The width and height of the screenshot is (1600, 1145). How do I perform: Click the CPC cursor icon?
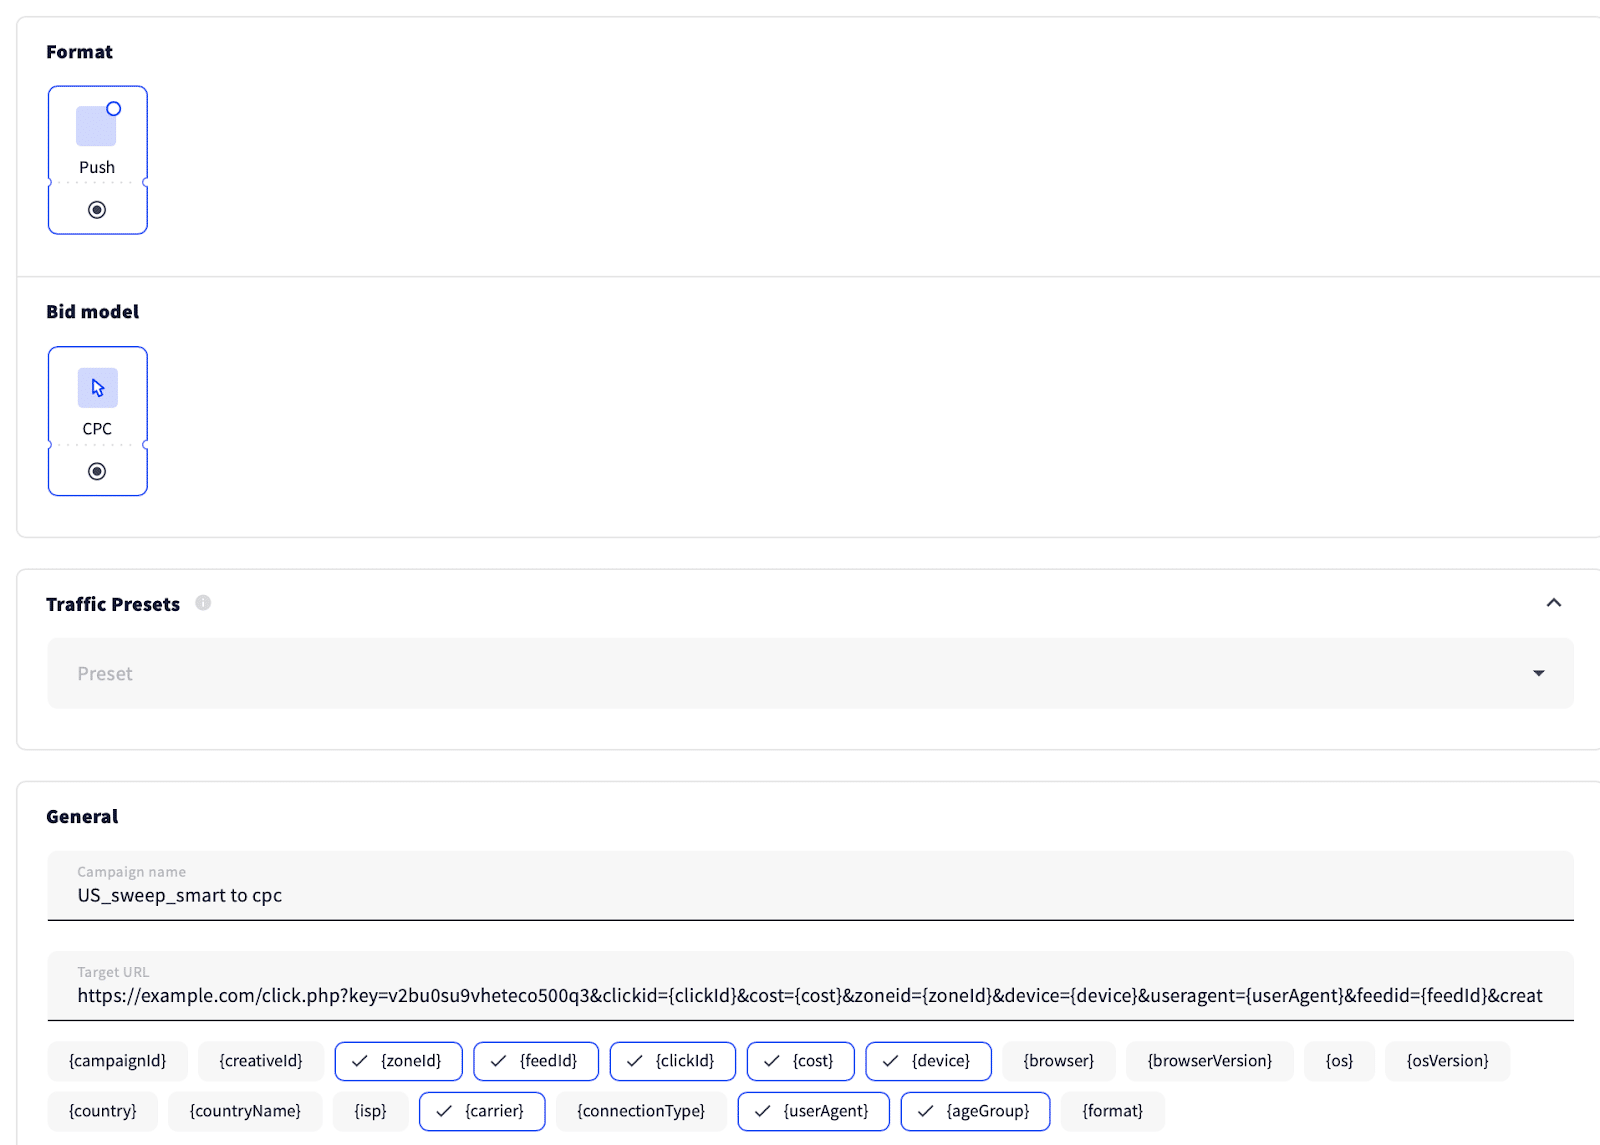tap(97, 388)
